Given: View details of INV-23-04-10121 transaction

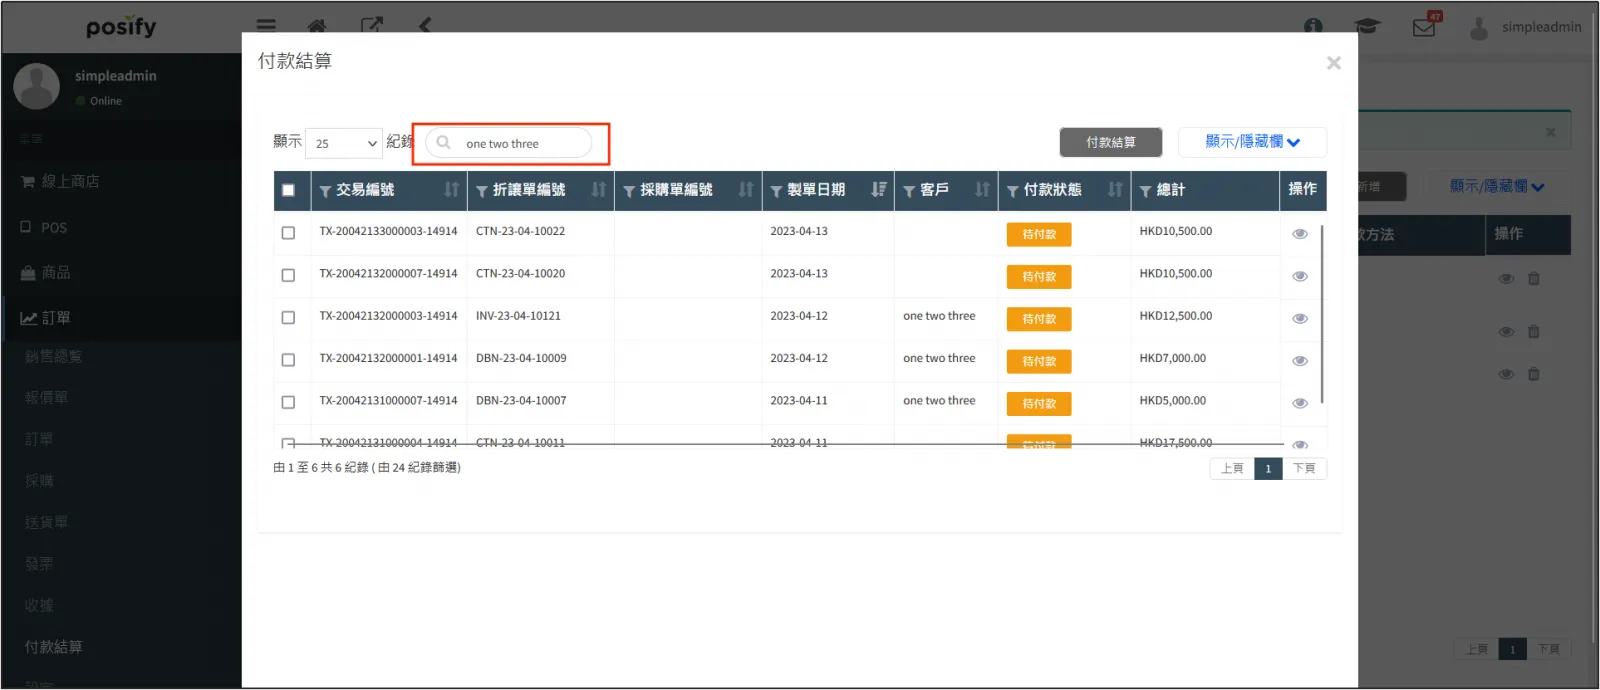Looking at the screenshot, I should click(1299, 319).
